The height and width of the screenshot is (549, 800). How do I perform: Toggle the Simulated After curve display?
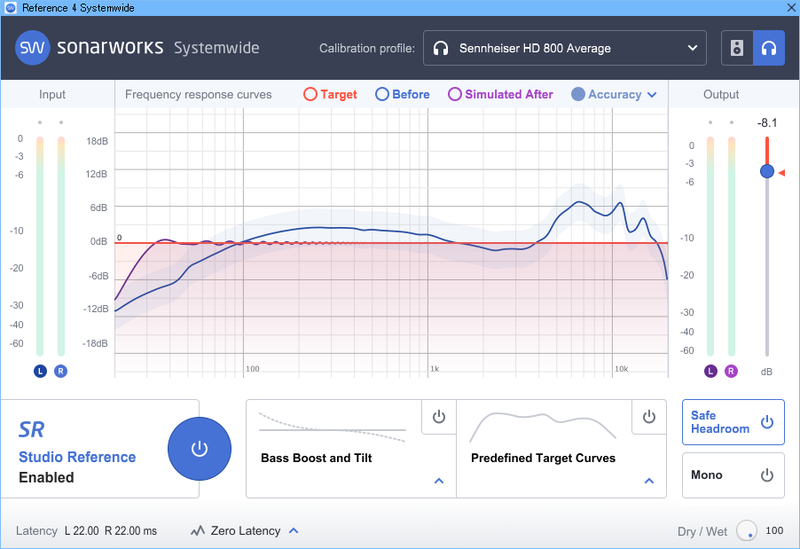coord(500,94)
